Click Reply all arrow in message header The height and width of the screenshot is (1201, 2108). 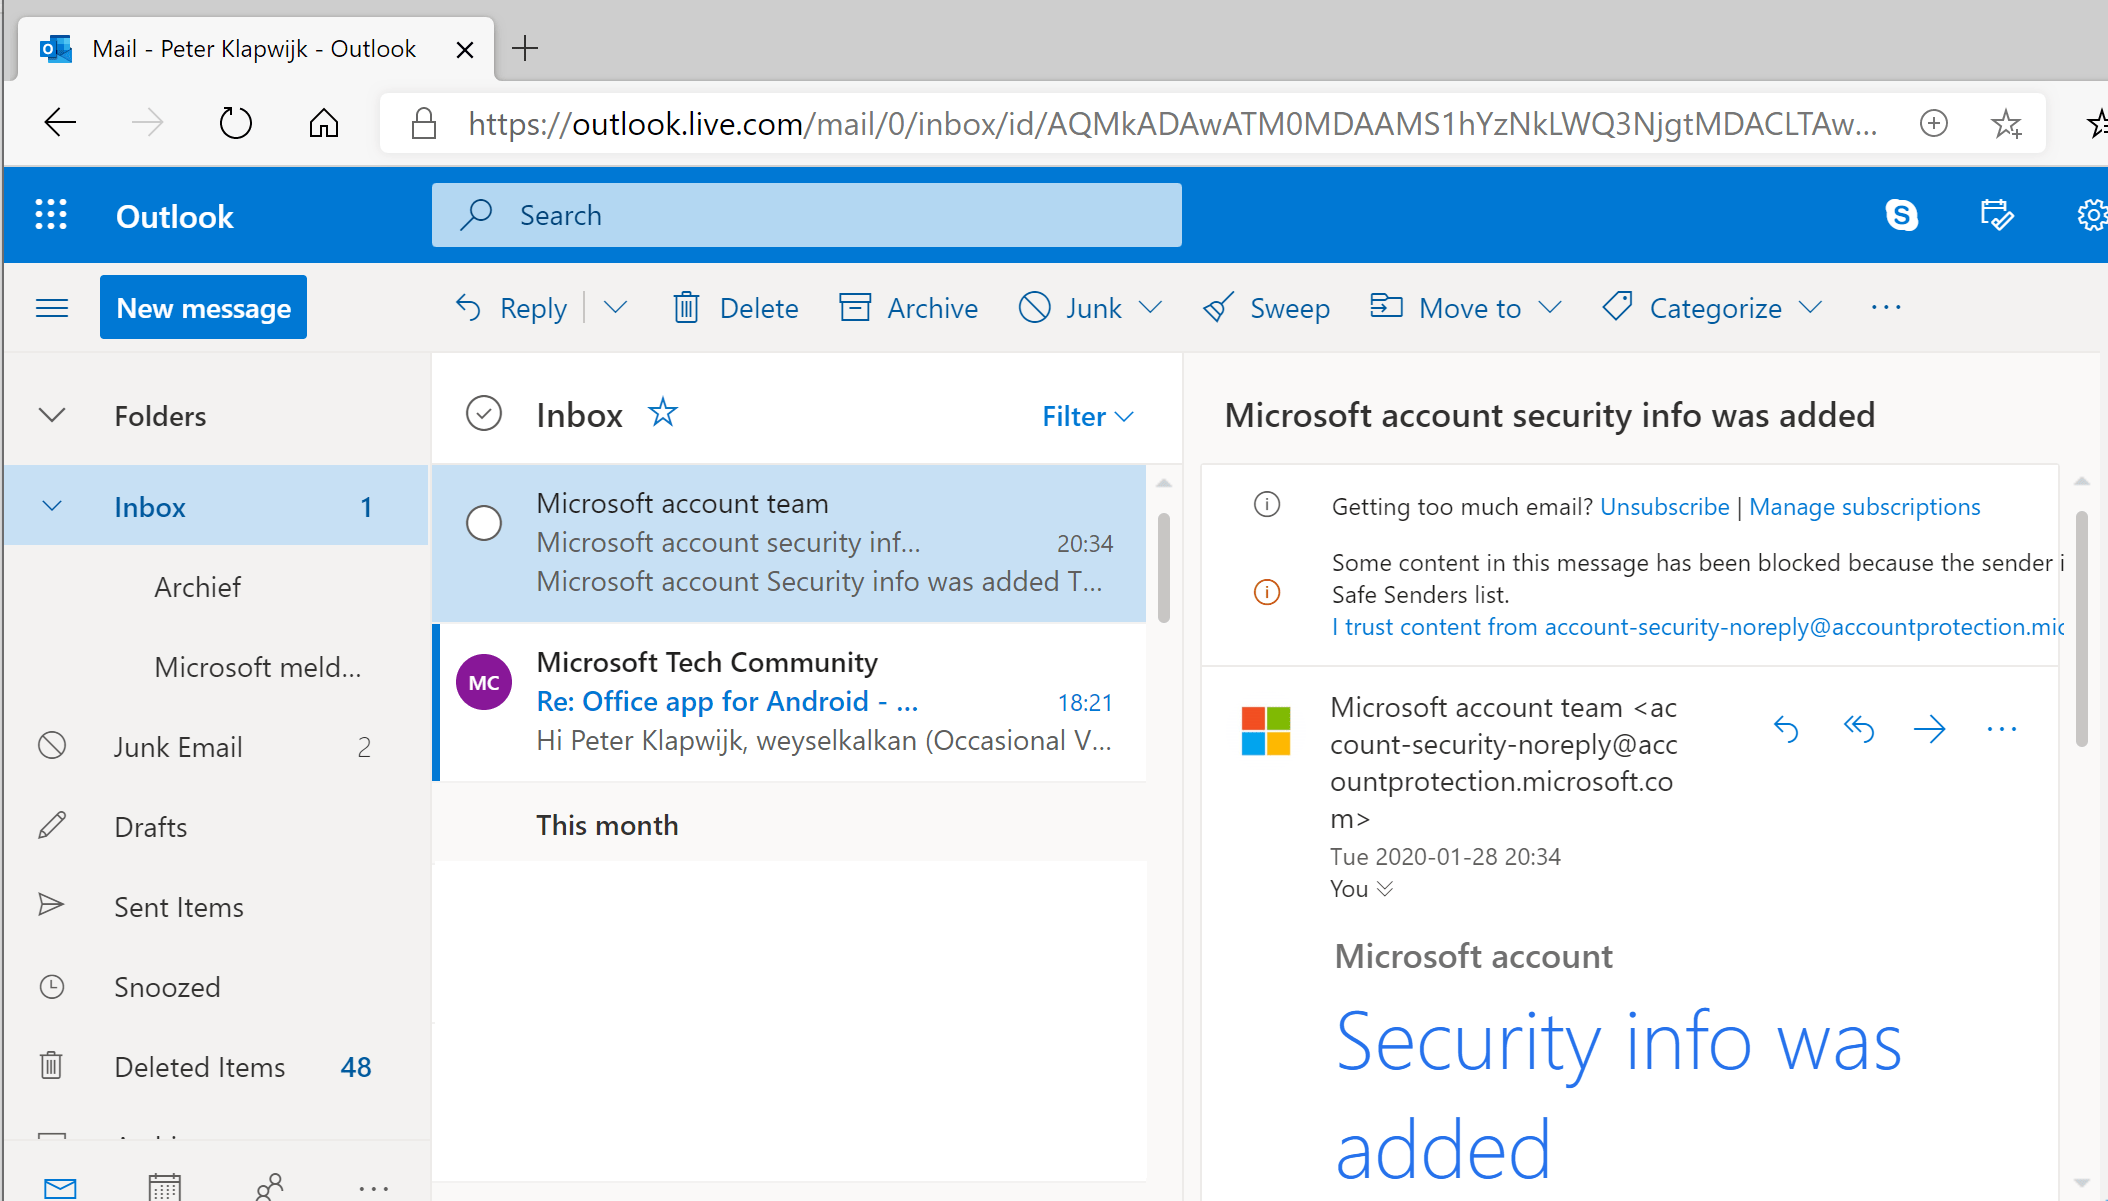point(1858,729)
